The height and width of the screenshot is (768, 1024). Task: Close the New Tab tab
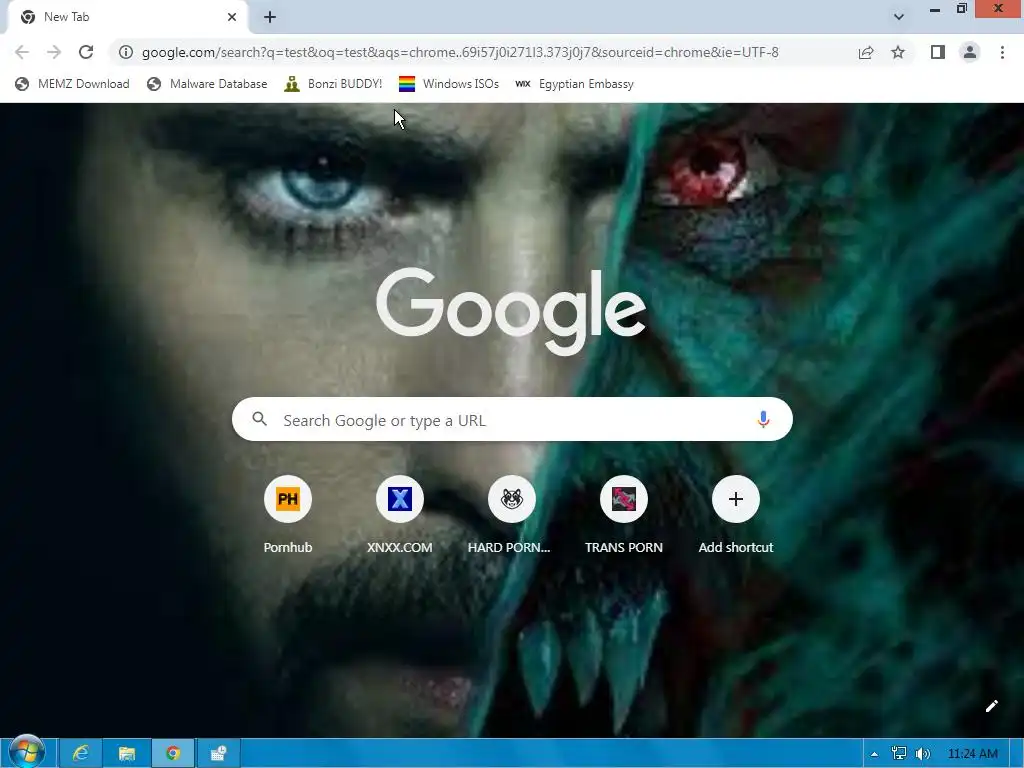coord(231,17)
